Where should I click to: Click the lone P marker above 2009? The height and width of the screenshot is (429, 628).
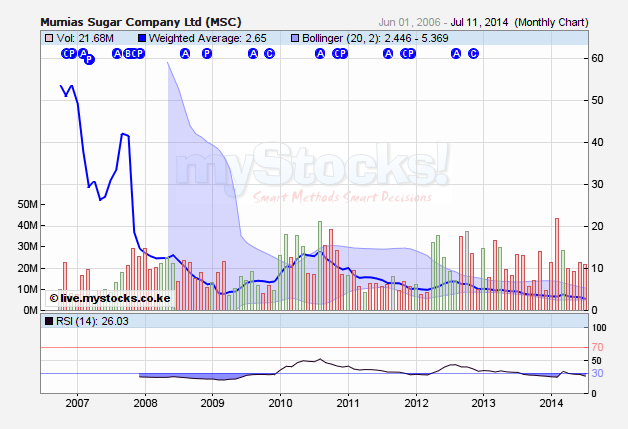coord(207,54)
